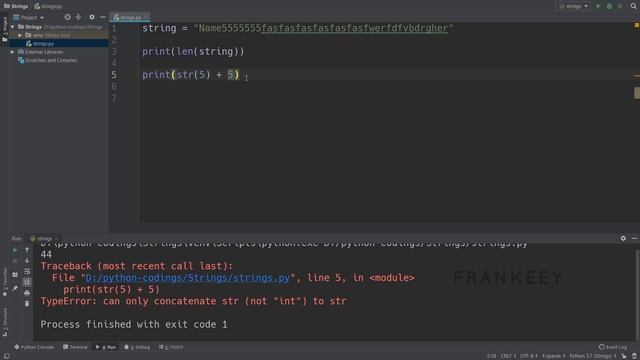Screen dimensions: 640x360
Task: Click the line 5 number in the gutter
Action: pyautogui.click(x=114, y=75)
